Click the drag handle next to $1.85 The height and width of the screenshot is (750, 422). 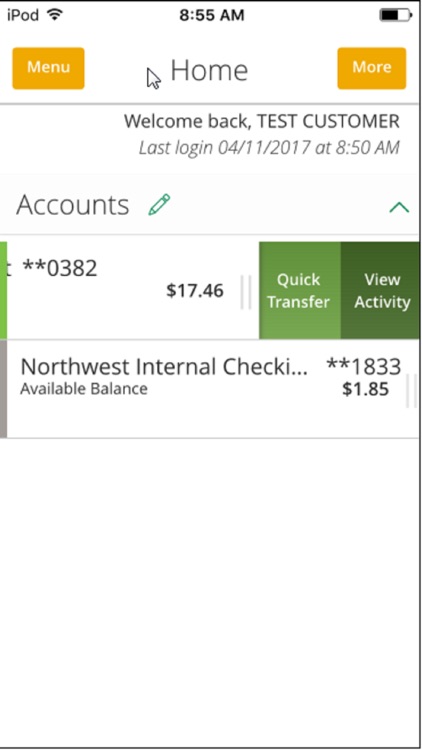(411, 391)
